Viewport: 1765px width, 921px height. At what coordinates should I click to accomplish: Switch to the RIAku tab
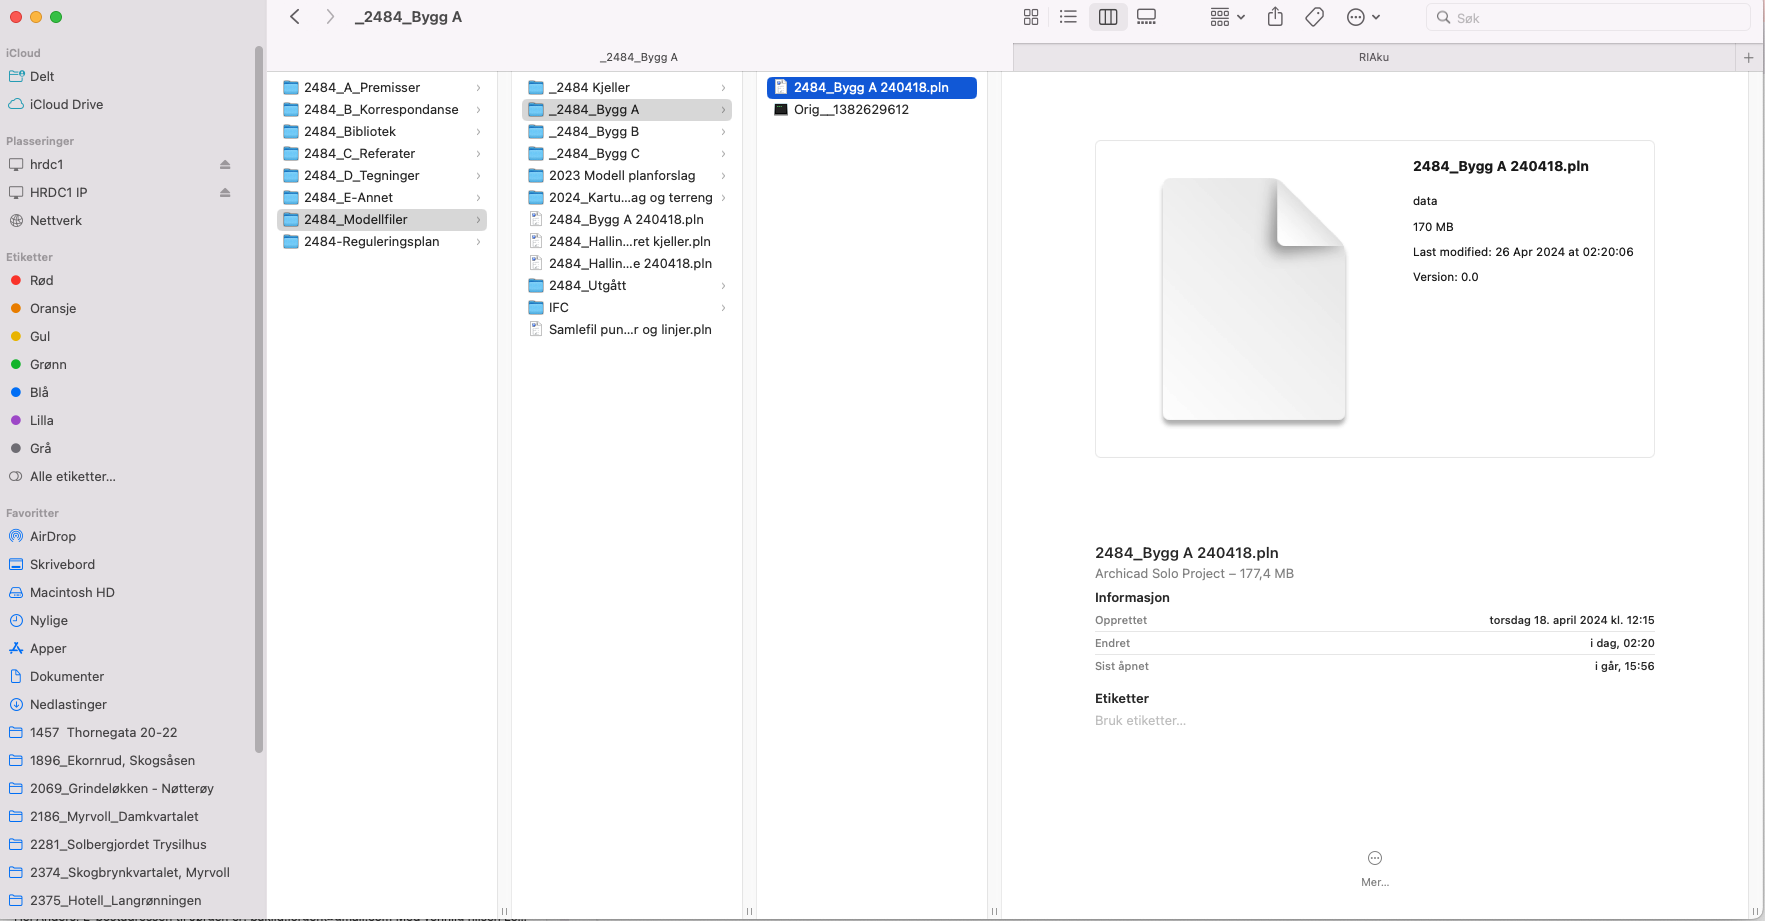click(x=1373, y=57)
